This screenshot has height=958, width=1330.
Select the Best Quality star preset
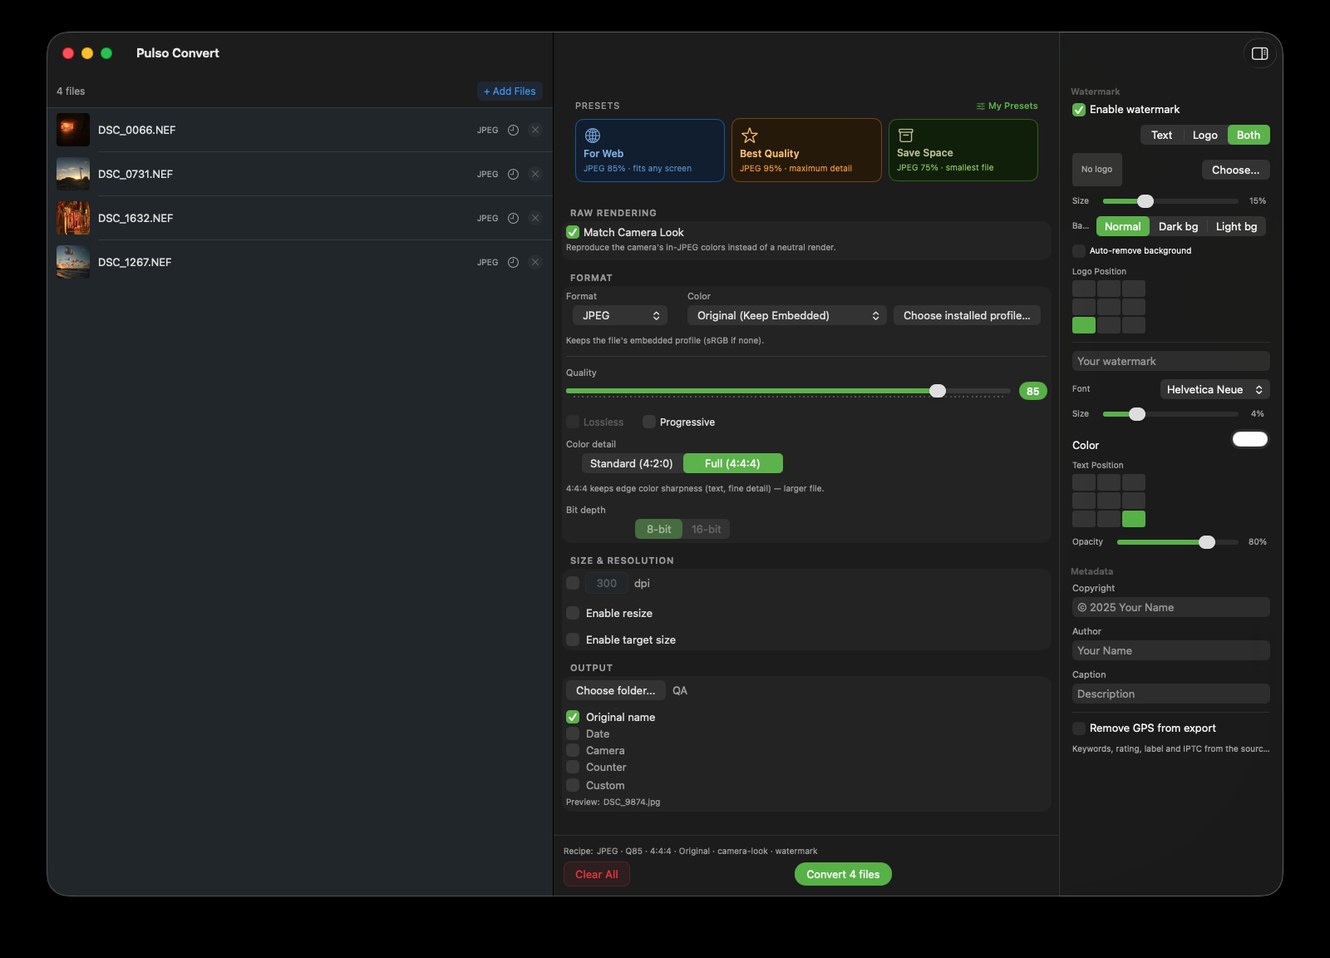[x=806, y=151]
